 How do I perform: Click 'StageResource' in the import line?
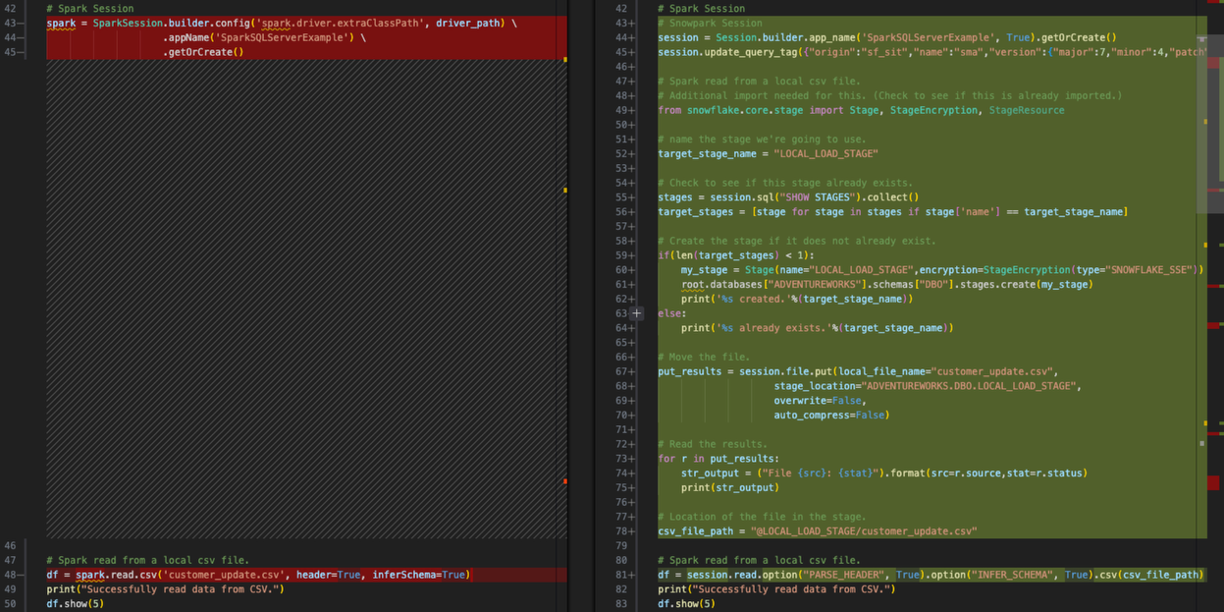point(1027,110)
